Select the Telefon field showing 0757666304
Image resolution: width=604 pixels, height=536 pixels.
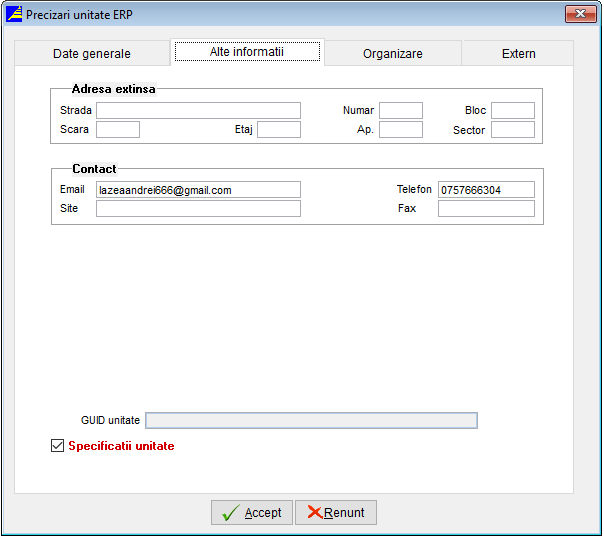[x=486, y=190]
